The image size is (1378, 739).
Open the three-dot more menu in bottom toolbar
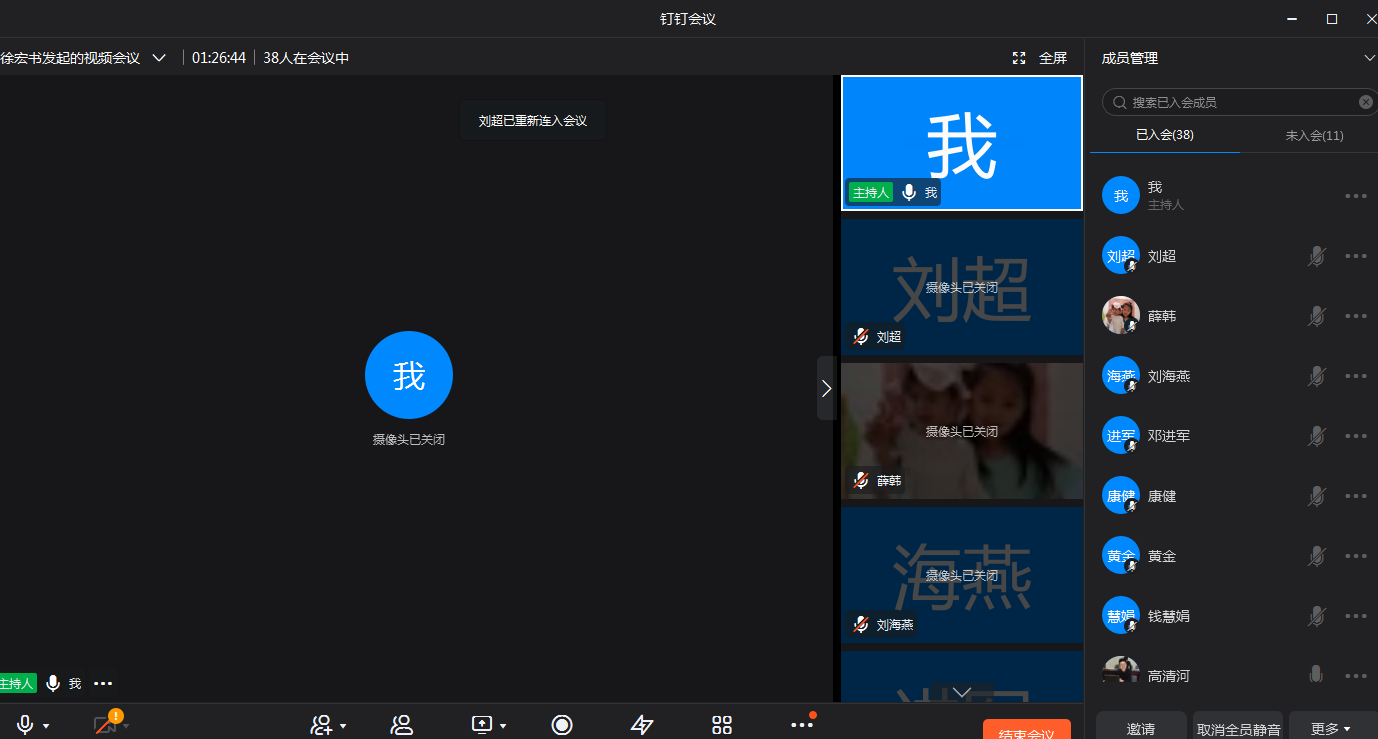click(x=802, y=725)
